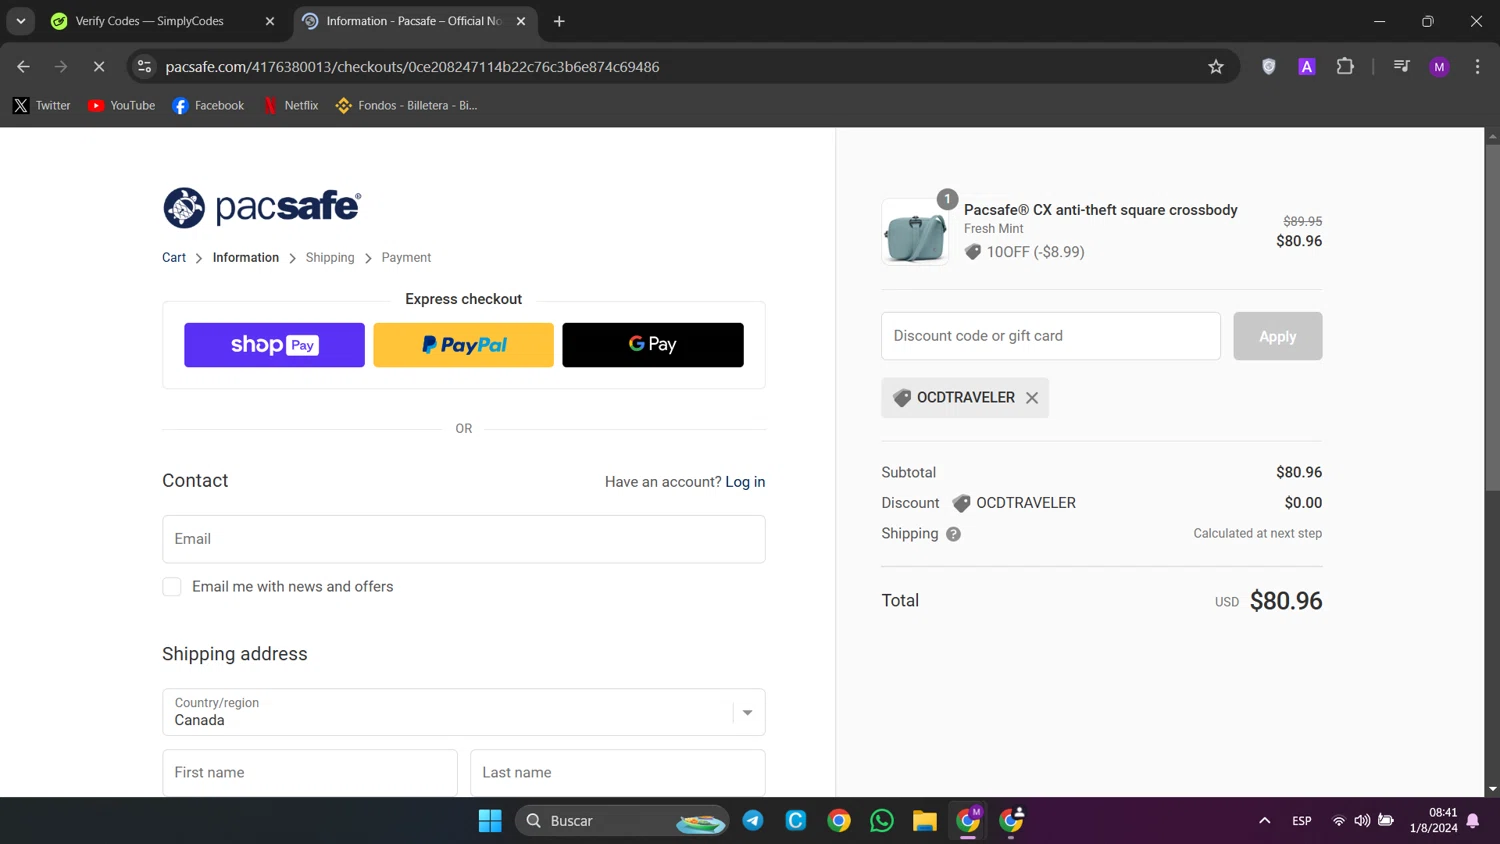Image resolution: width=1500 pixels, height=844 pixels.
Task: Open the Fondos - Billetera bookmark
Action: (x=407, y=105)
